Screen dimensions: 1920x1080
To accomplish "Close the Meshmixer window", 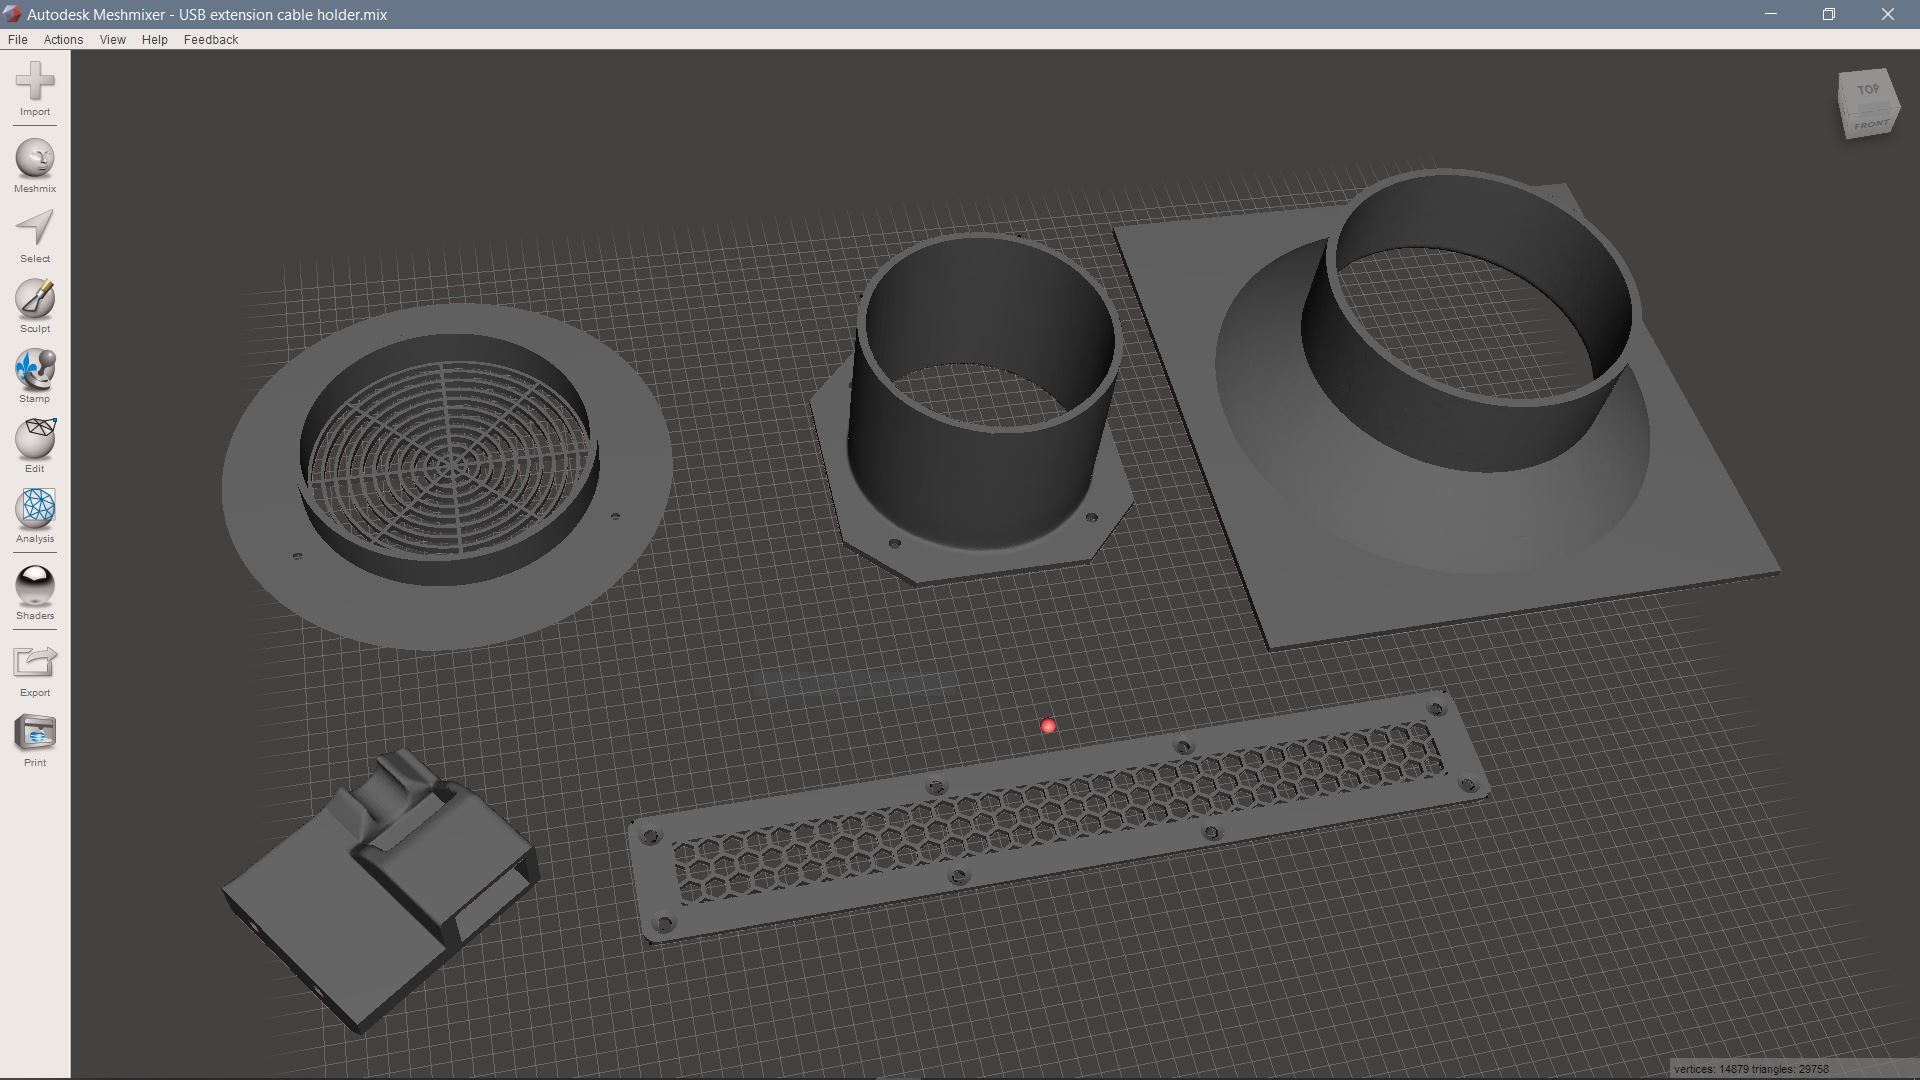I will click(1888, 14).
